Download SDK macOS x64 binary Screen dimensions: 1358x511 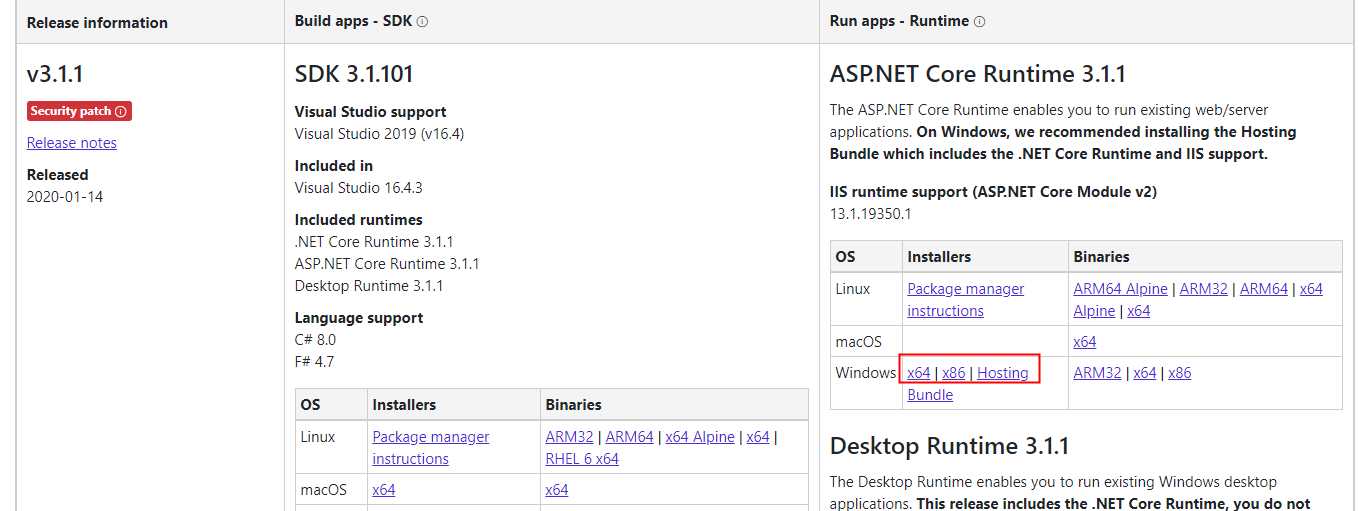pyautogui.click(x=556, y=490)
